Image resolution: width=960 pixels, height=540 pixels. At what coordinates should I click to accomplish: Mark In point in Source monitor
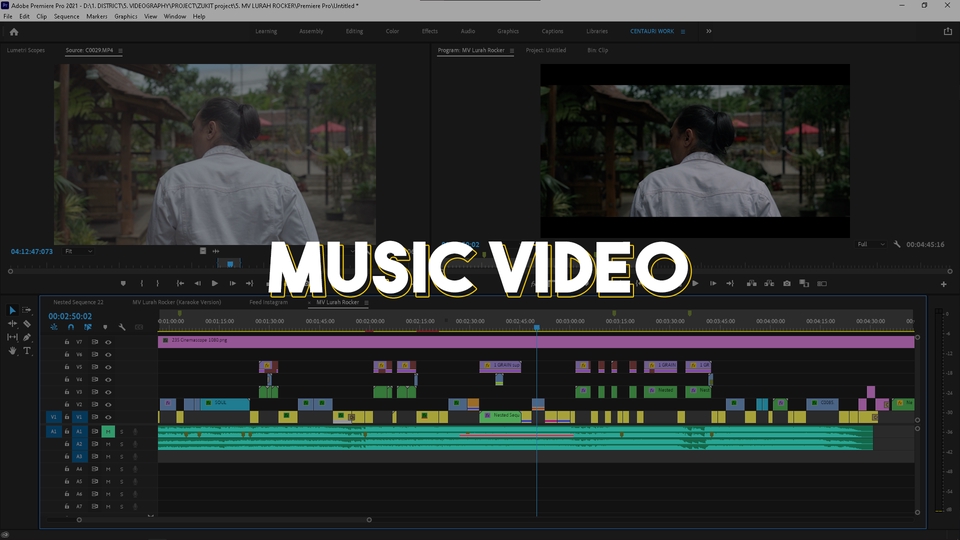click(x=141, y=283)
